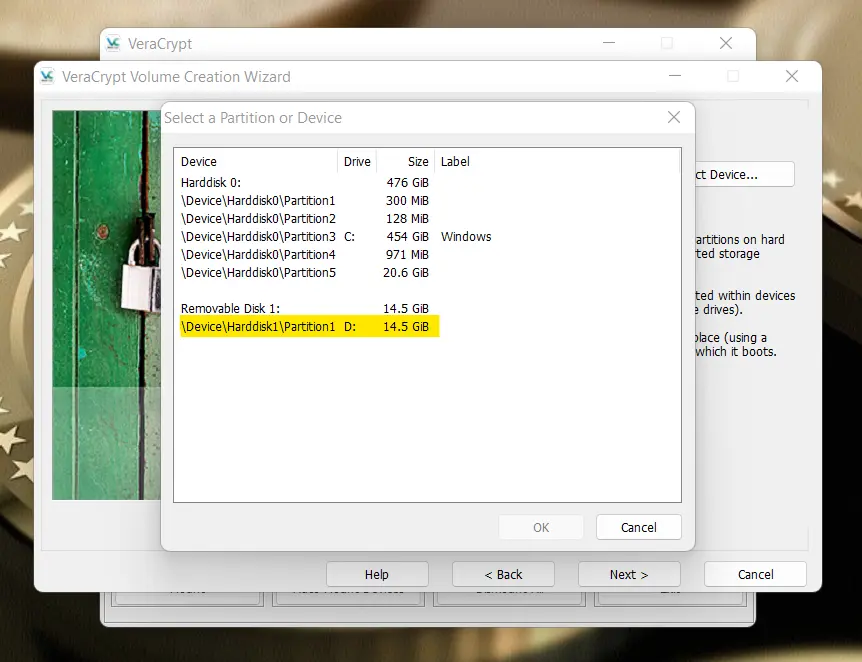Viewport: 862px width, 662px height.
Task: Sort list by Device column header
Action: click(256, 162)
